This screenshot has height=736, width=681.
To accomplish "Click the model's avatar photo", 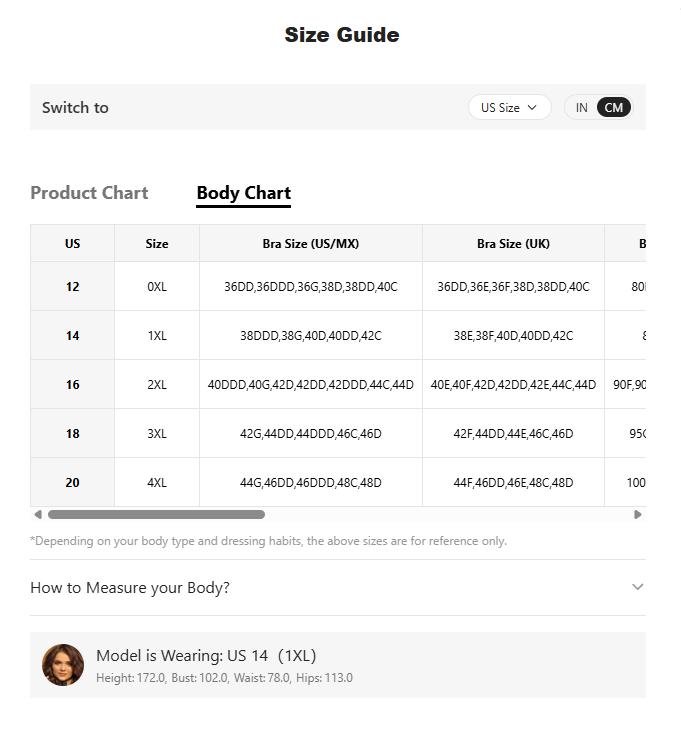I will 63,665.
